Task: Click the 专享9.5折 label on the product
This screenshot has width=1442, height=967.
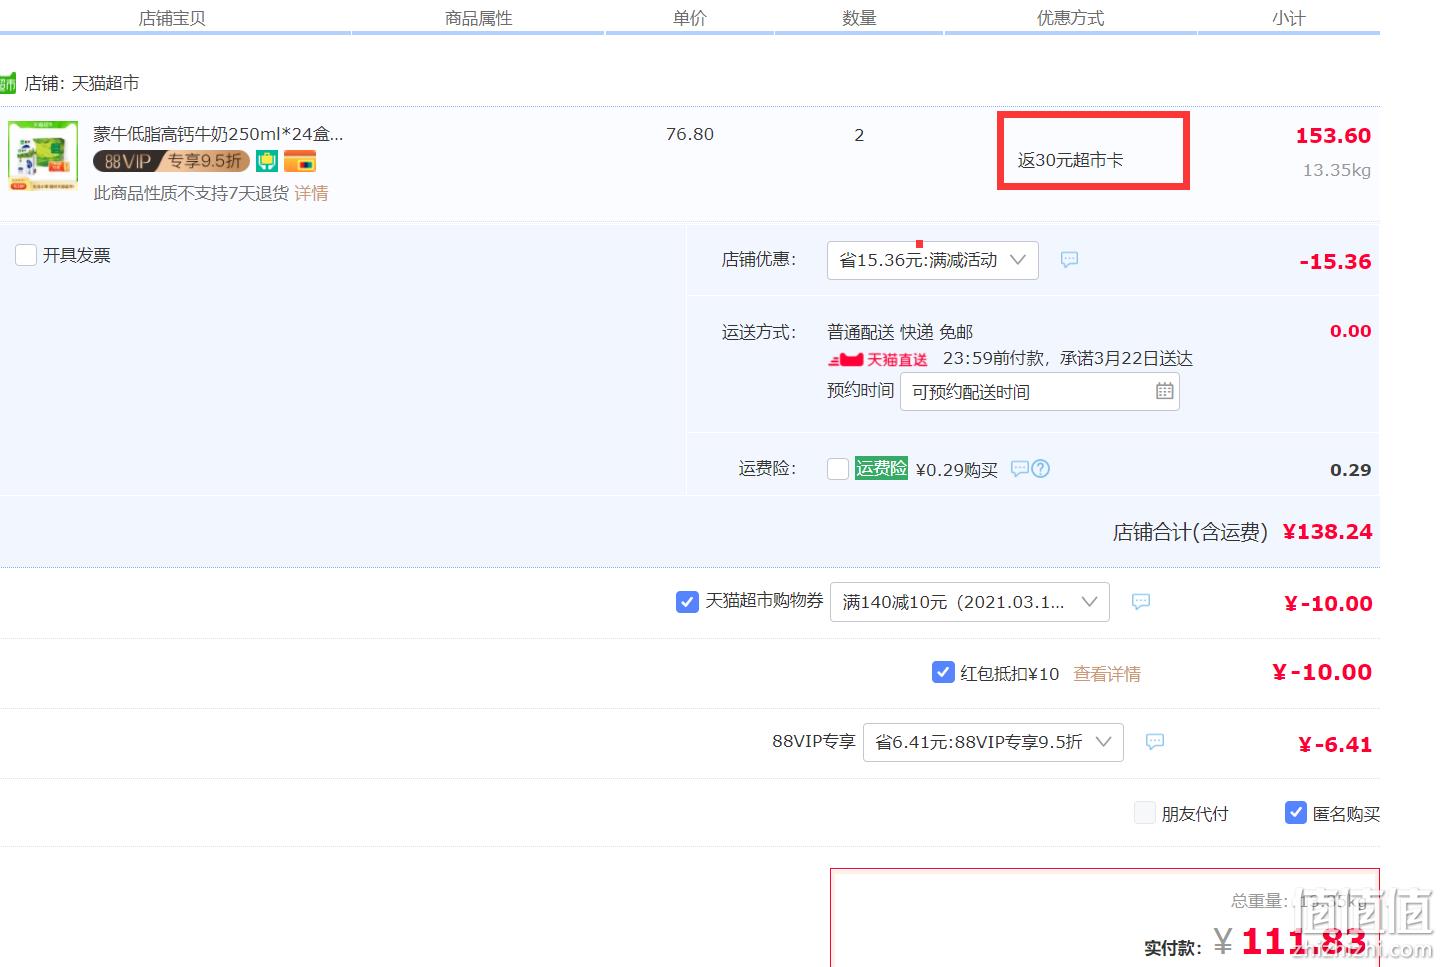Action: pyautogui.click(x=205, y=161)
